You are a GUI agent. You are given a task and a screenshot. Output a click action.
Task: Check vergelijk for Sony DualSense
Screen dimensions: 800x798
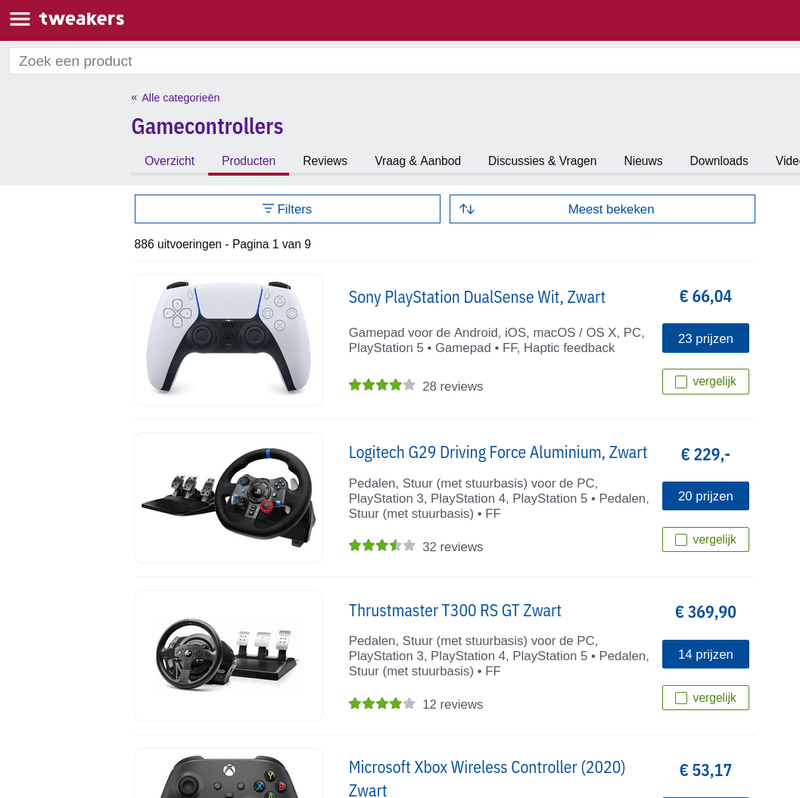[x=682, y=382]
